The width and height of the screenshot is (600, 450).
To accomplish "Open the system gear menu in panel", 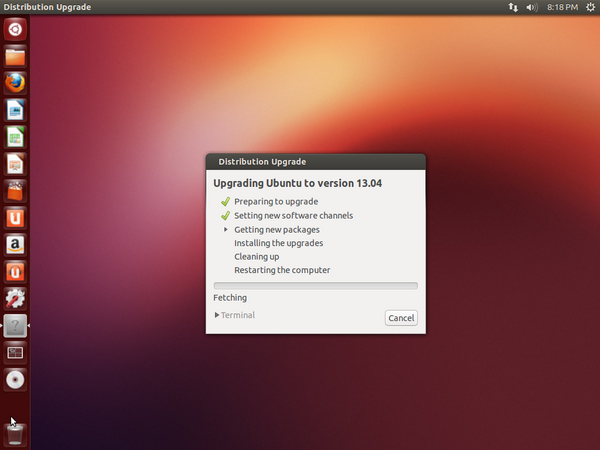I will (590, 7).
